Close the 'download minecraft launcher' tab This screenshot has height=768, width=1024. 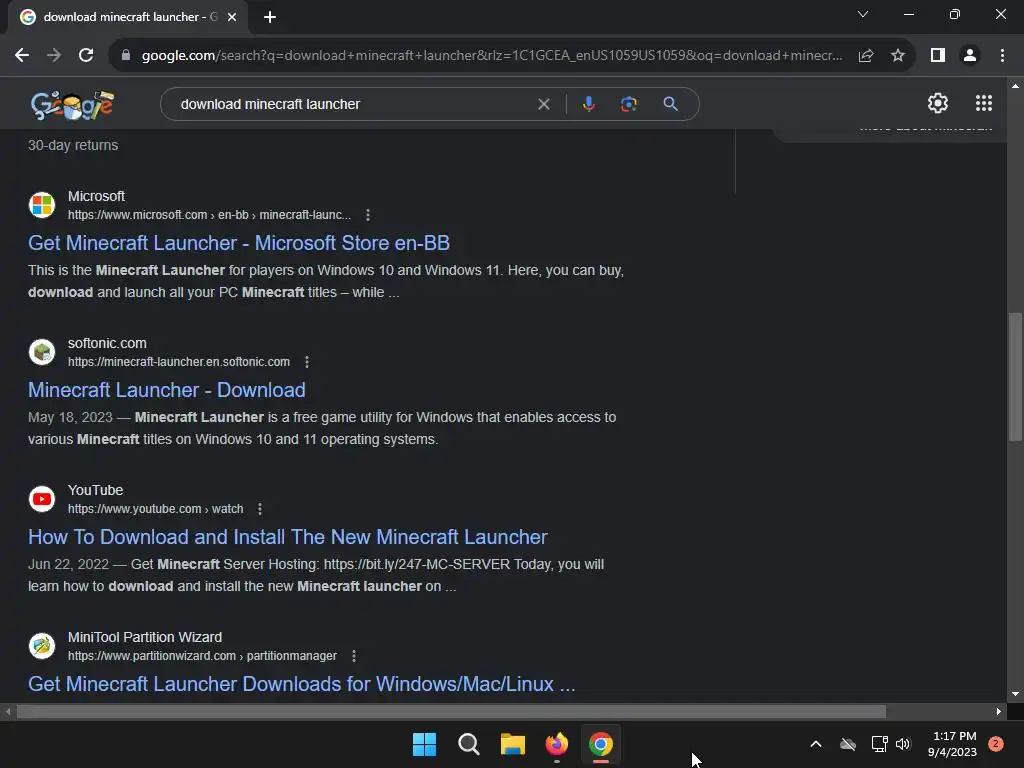pos(232,18)
